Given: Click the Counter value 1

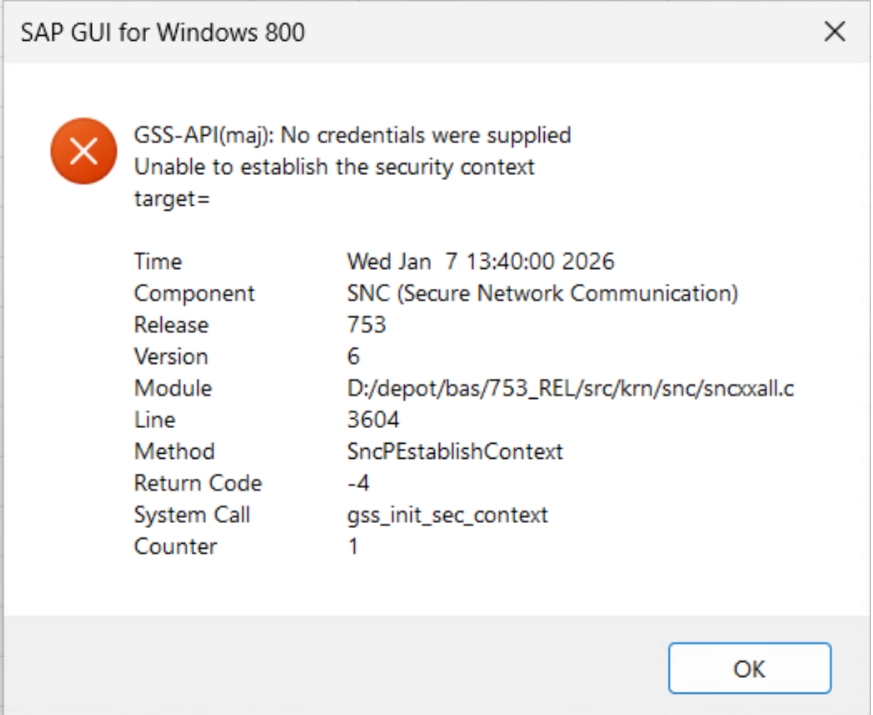Looking at the screenshot, I should tap(353, 547).
